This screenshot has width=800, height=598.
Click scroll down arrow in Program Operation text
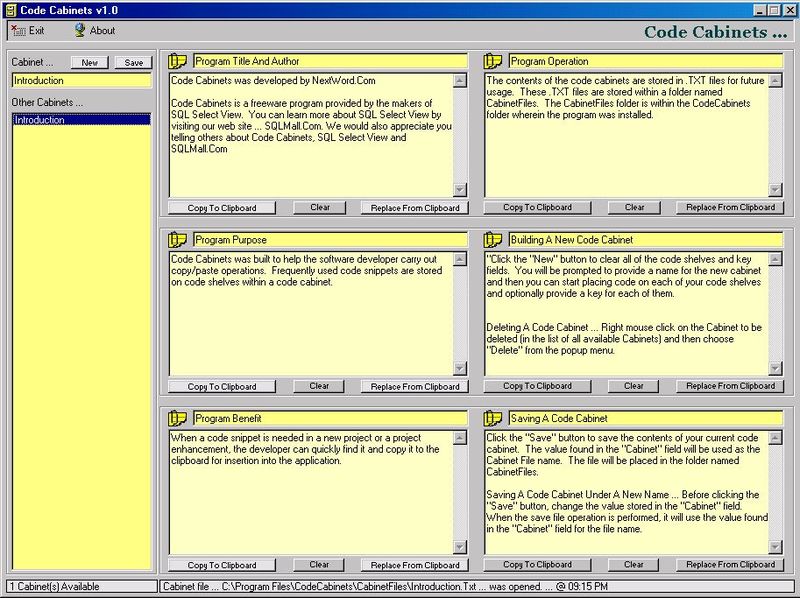click(x=775, y=190)
